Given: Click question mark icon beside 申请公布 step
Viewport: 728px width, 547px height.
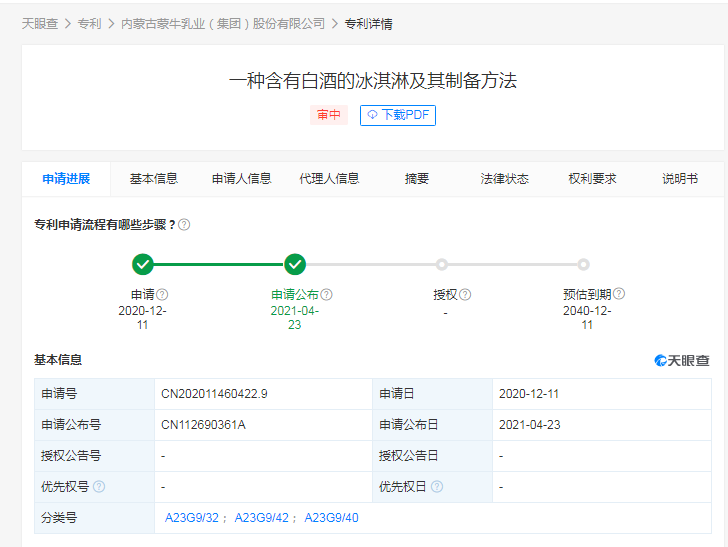Looking at the screenshot, I should [x=326, y=295].
